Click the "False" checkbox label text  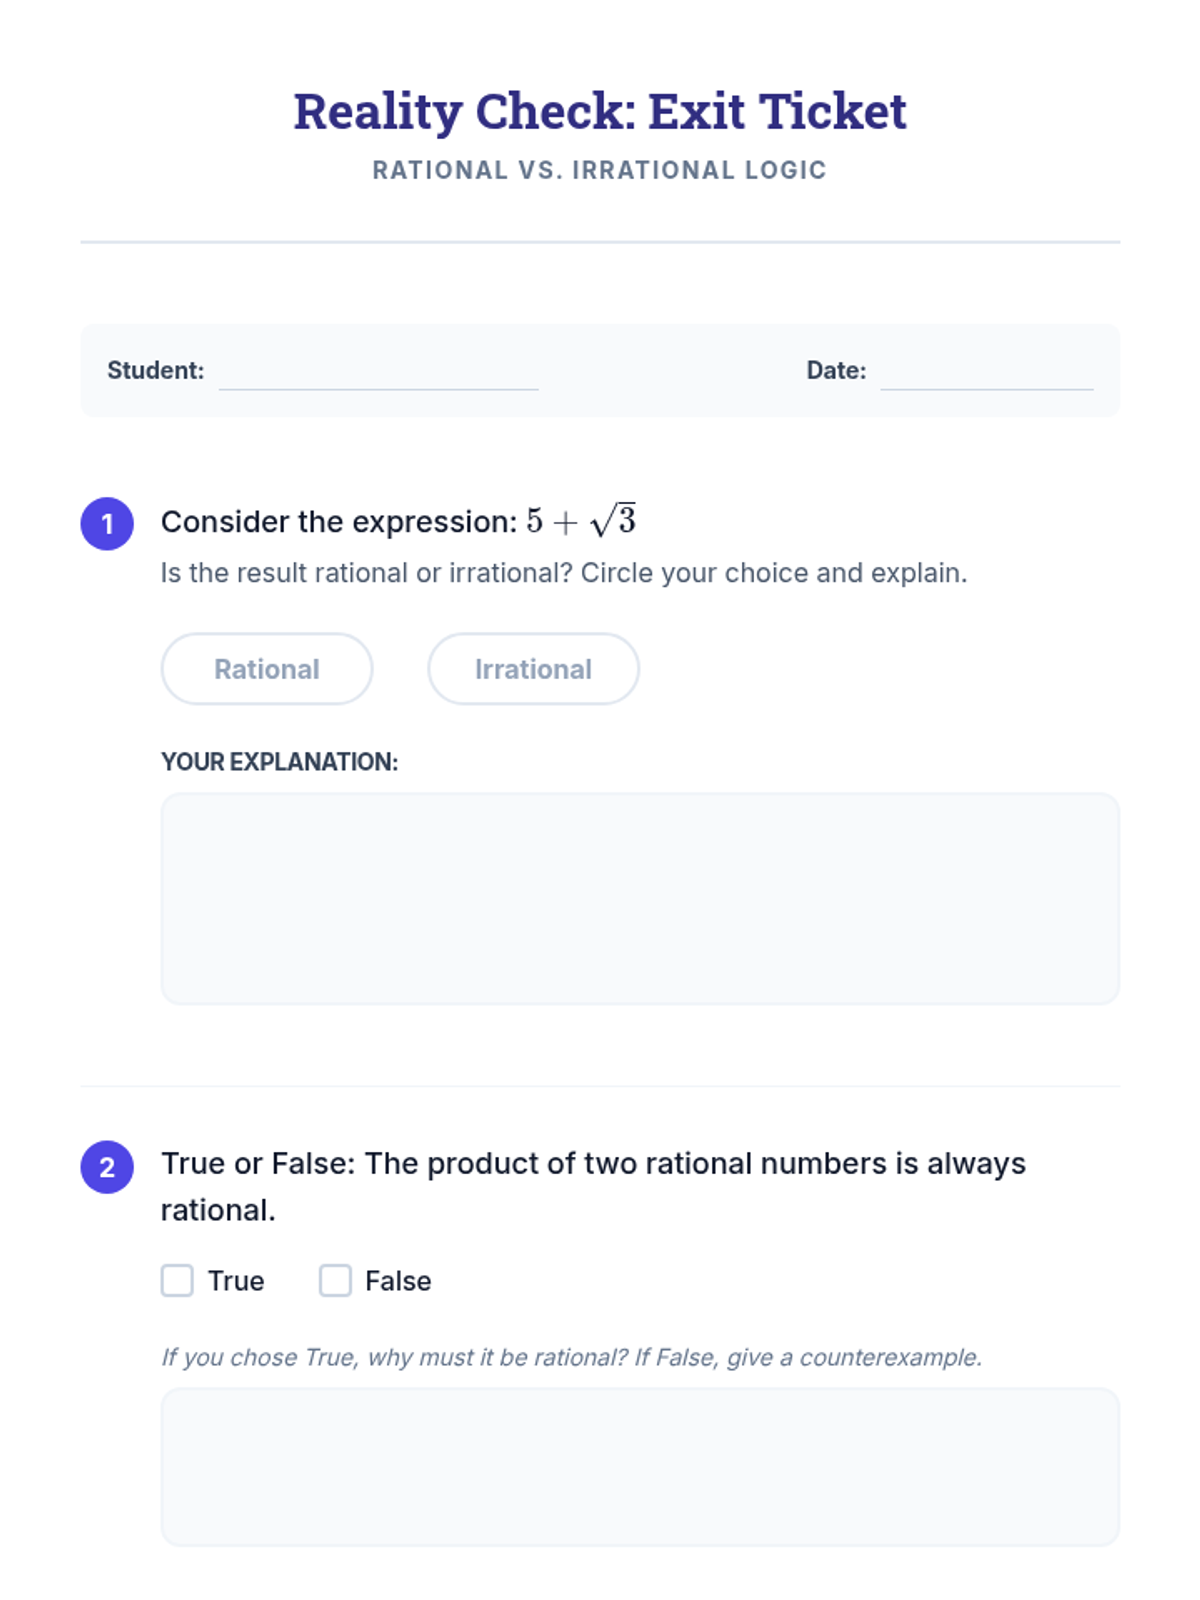click(398, 1281)
